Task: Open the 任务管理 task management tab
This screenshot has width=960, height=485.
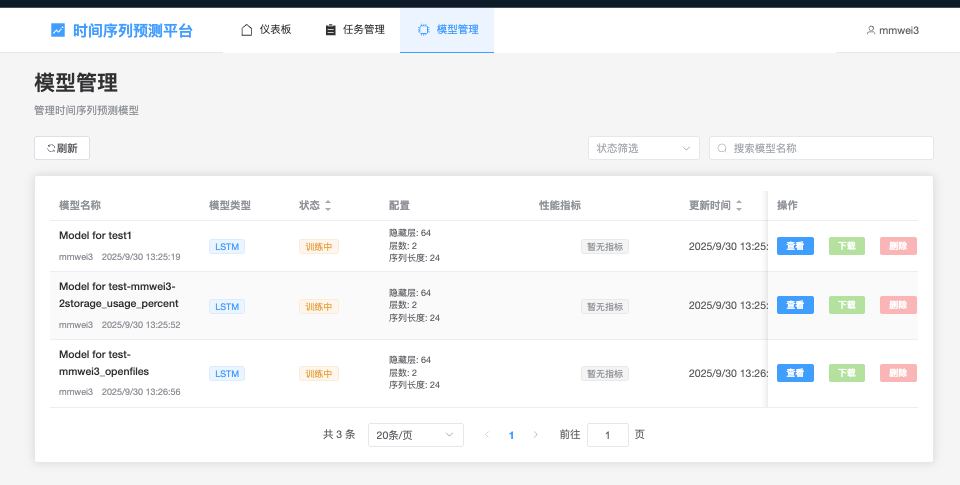Action: point(354,30)
